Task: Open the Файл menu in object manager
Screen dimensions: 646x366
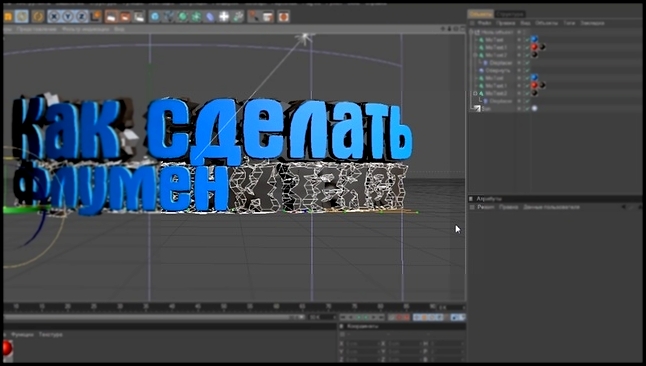Action: [x=484, y=23]
